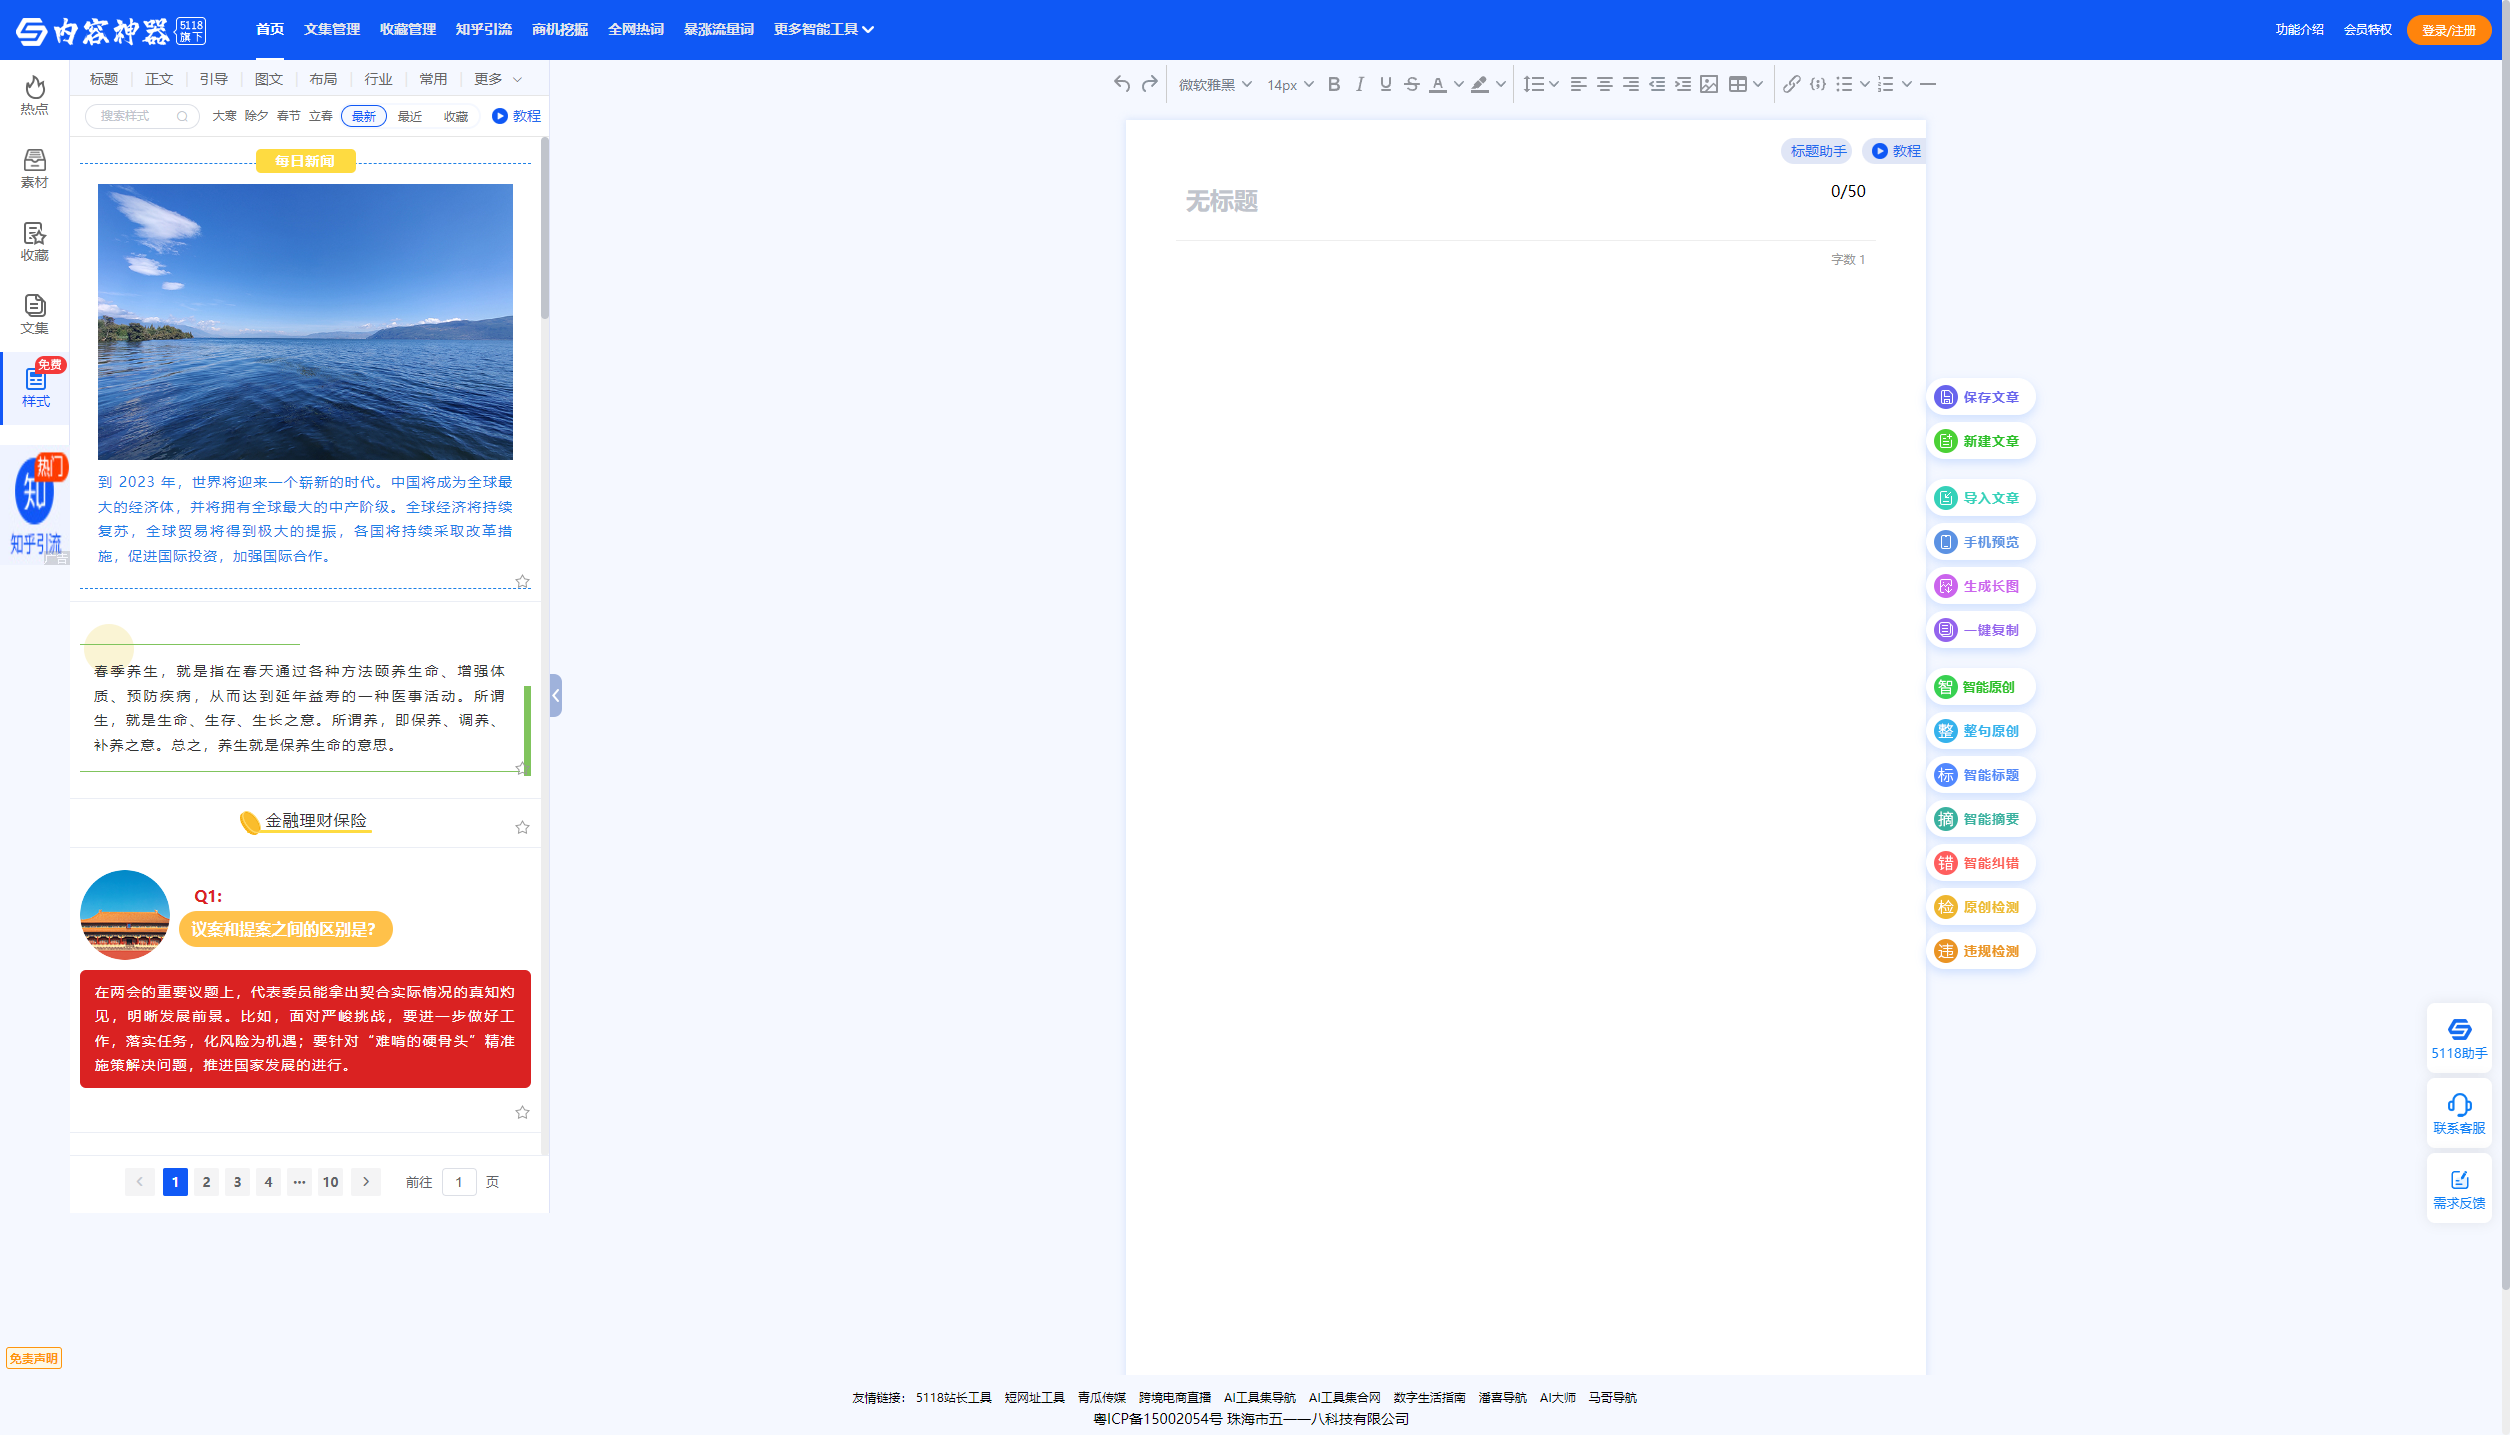The image size is (2510, 1435).
Task: Insert an image into the article
Action: click(x=1709, y=84)
